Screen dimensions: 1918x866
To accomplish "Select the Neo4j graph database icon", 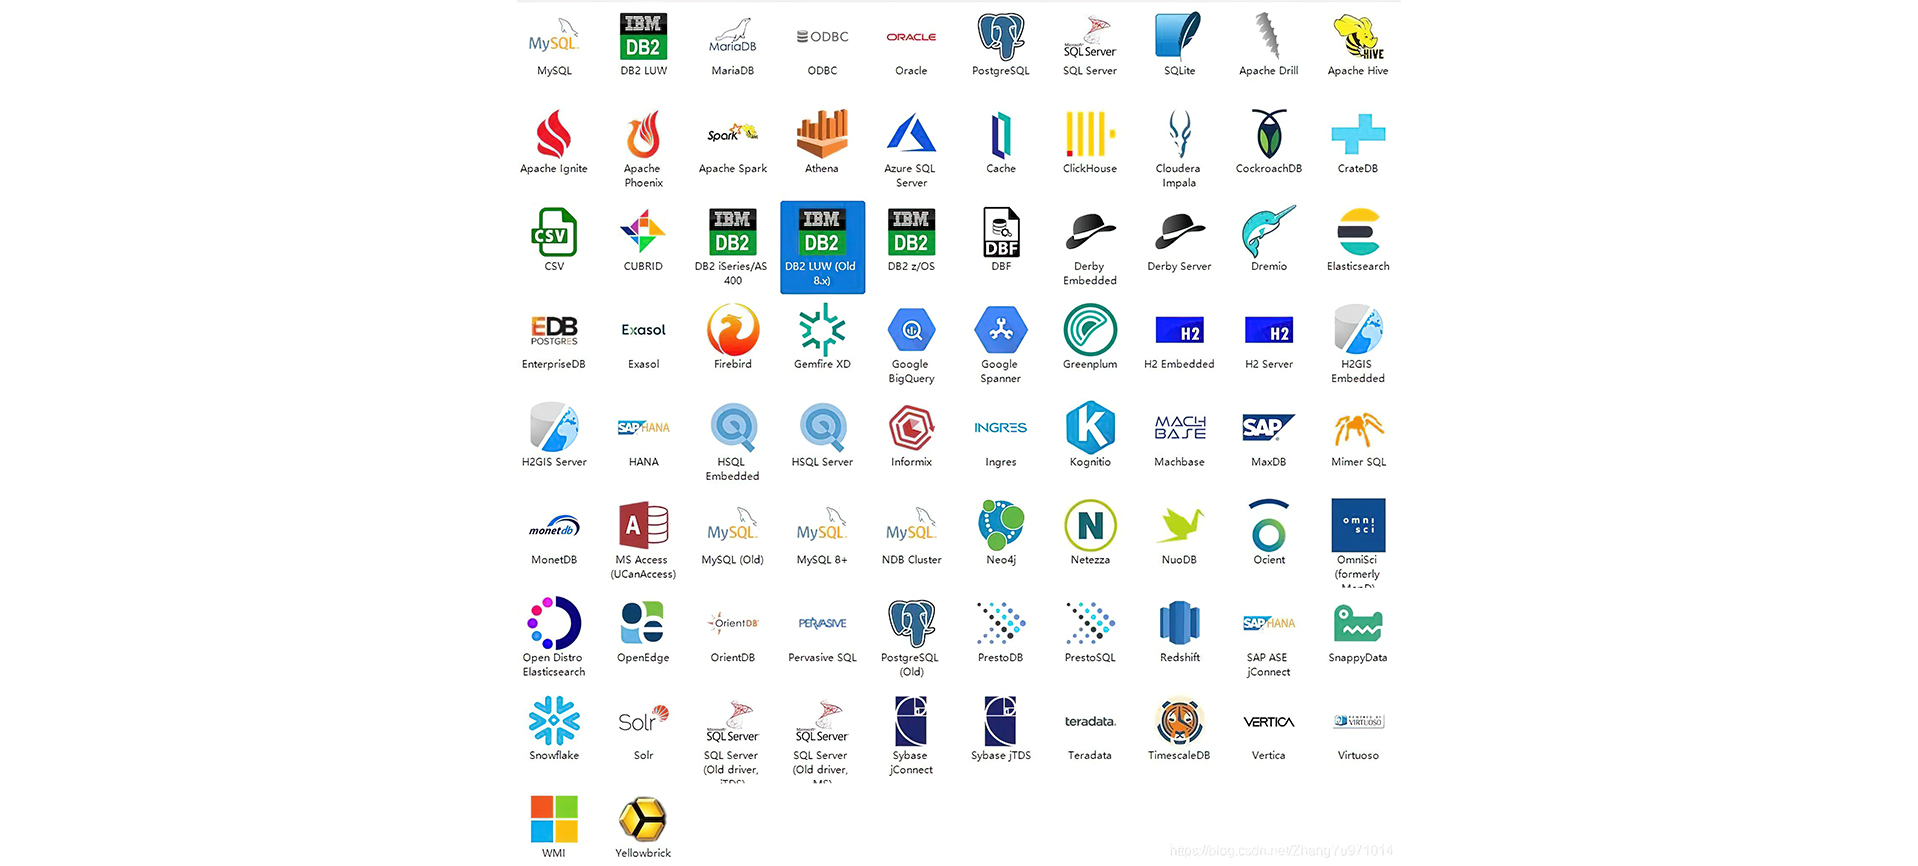I will pos(1001,527).
